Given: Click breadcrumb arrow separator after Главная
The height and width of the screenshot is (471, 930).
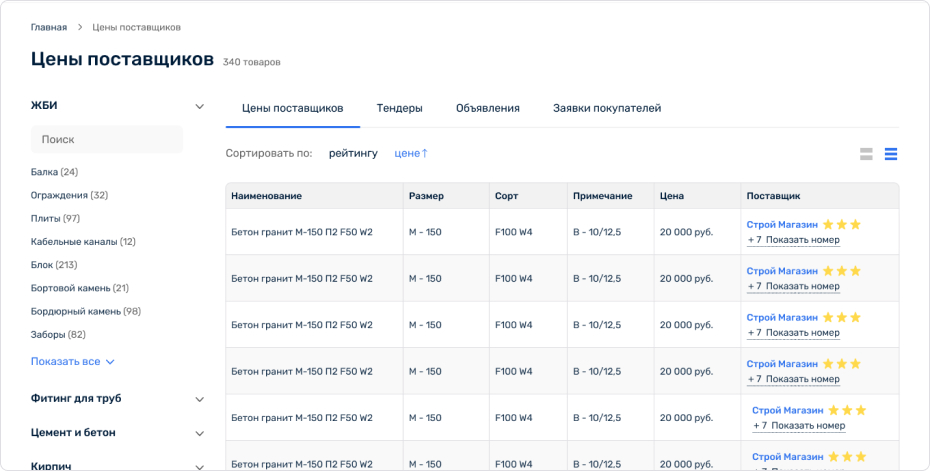Looking at the screenshot, I should 80,27.
